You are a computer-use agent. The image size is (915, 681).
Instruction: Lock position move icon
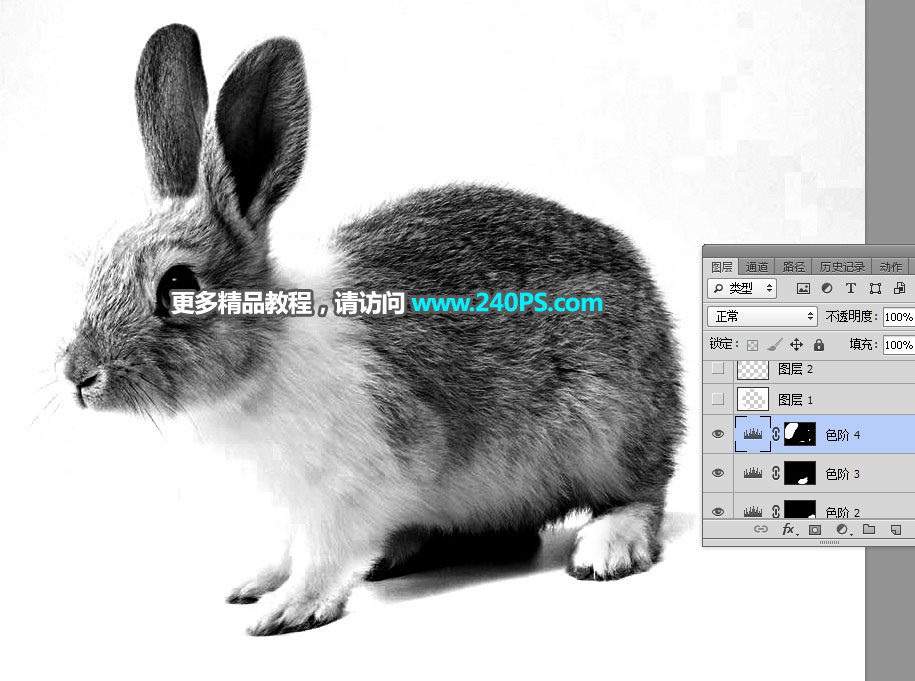[797, 345]
